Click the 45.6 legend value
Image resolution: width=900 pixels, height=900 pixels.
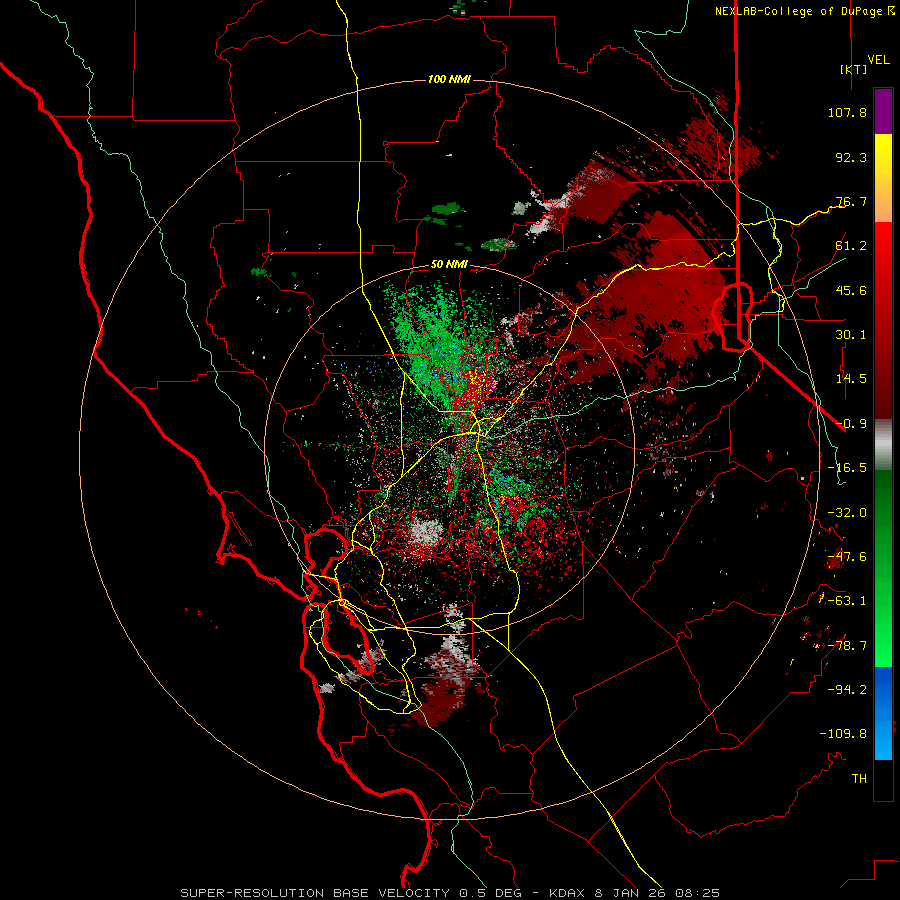(851, 290)
